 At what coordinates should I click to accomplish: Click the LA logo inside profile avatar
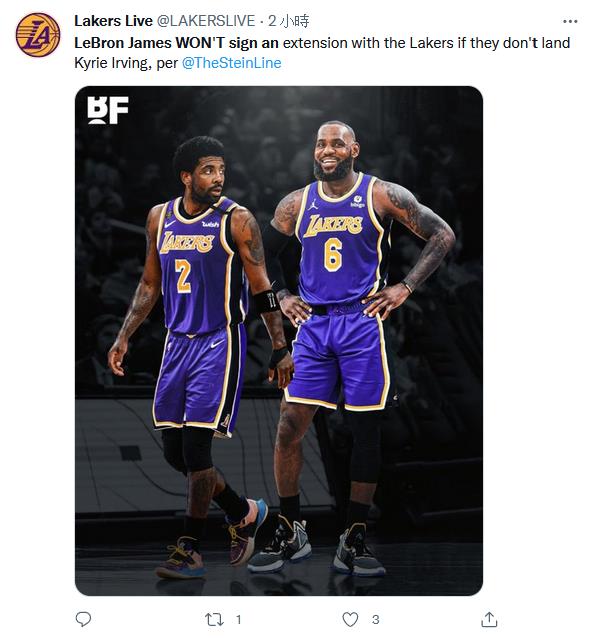[38, 36]
